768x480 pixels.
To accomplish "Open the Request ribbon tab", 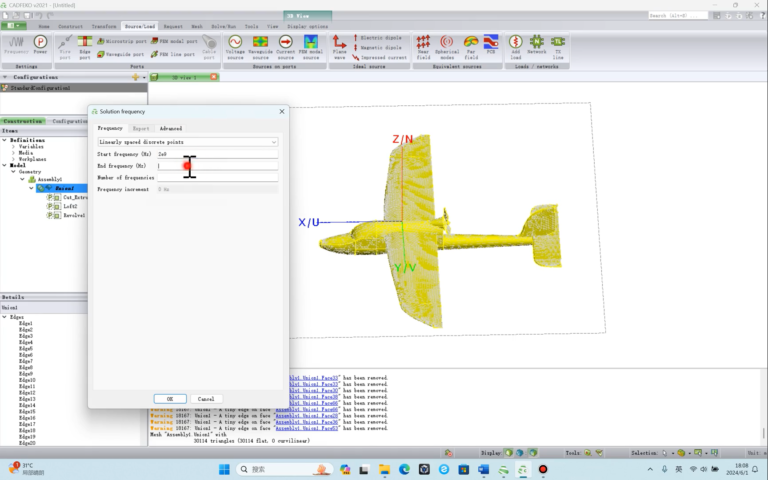I will point(173,26).
